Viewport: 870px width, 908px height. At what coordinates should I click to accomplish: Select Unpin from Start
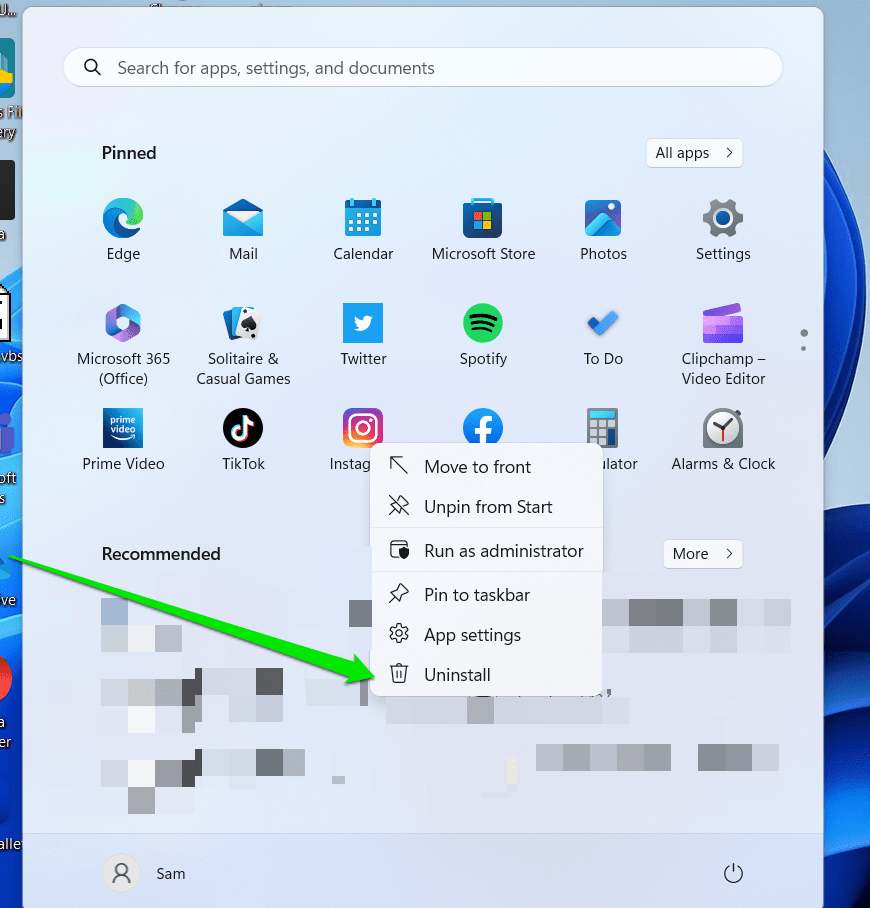point(487,507)
